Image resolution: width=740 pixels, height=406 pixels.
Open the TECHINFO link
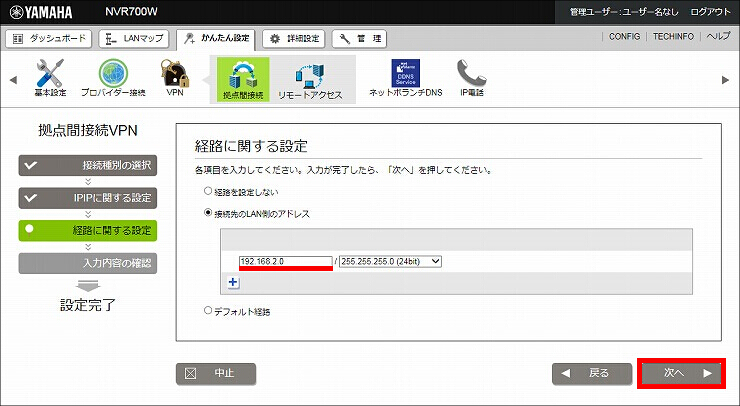[673, 36]
